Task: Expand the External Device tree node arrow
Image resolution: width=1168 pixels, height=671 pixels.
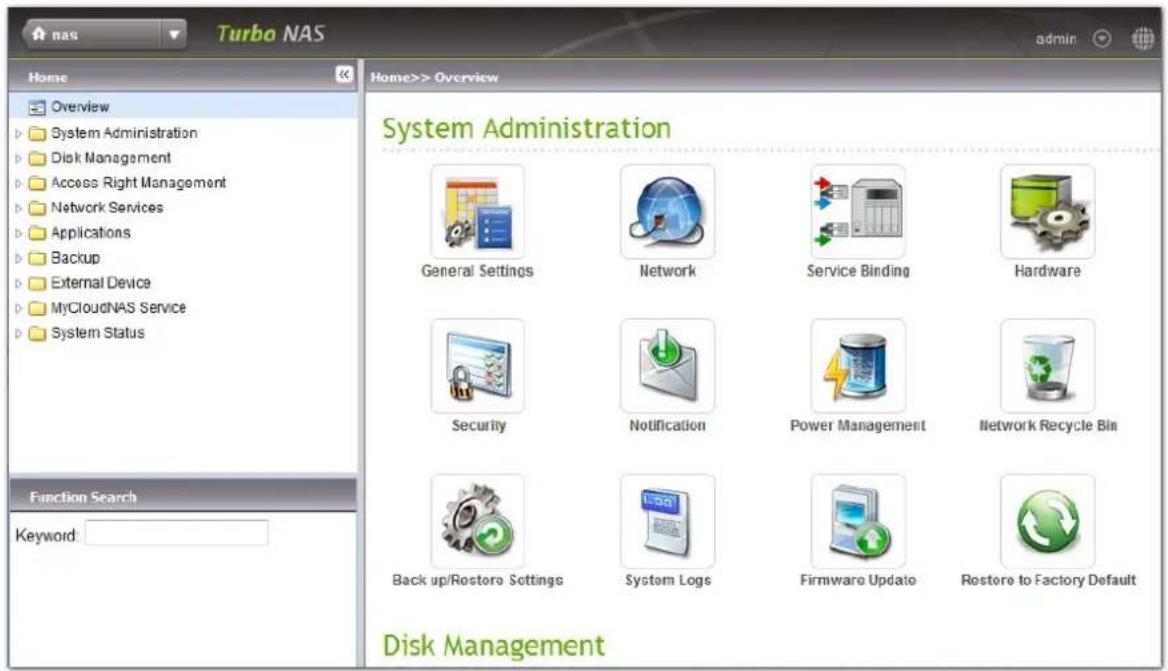Action: (19, 284)
